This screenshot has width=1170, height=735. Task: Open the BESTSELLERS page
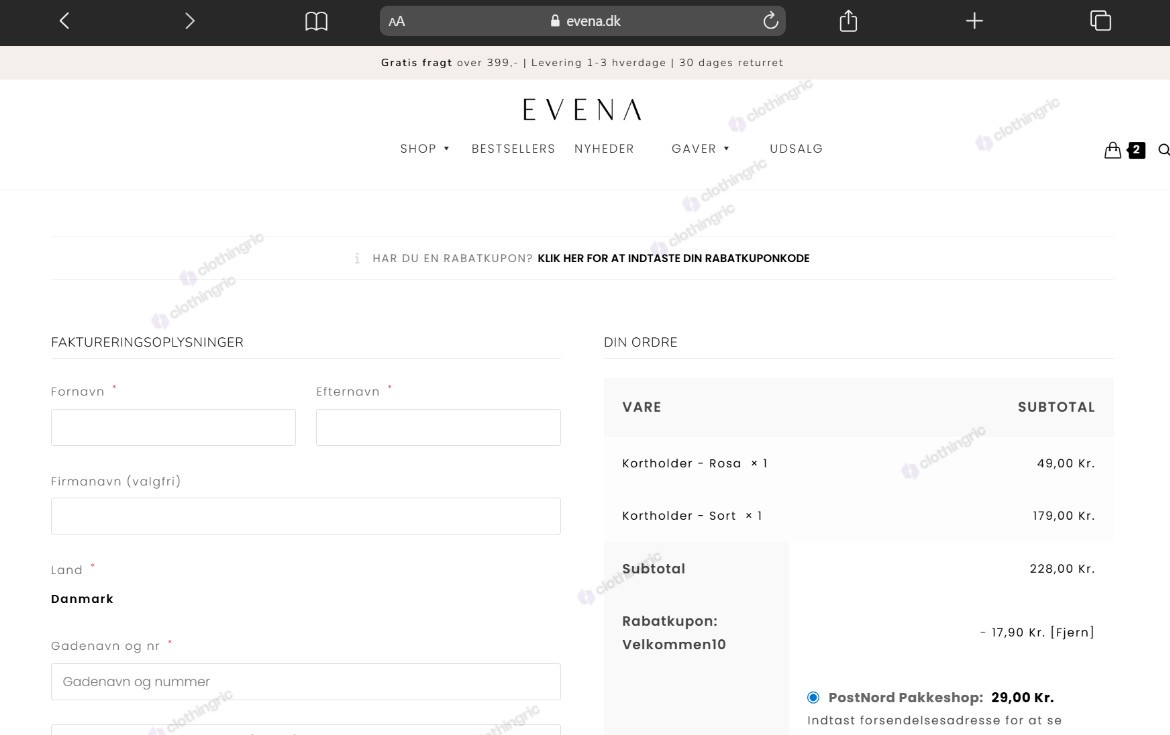[513, 148]
